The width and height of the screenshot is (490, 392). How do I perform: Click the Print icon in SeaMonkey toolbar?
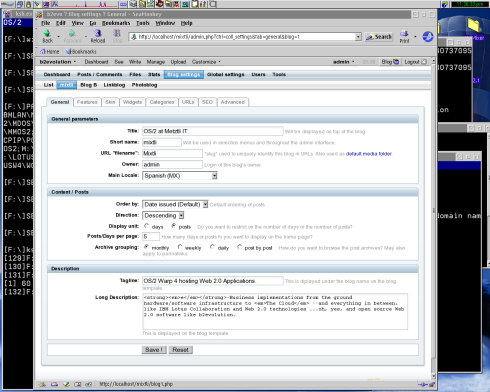click(404, 33)
